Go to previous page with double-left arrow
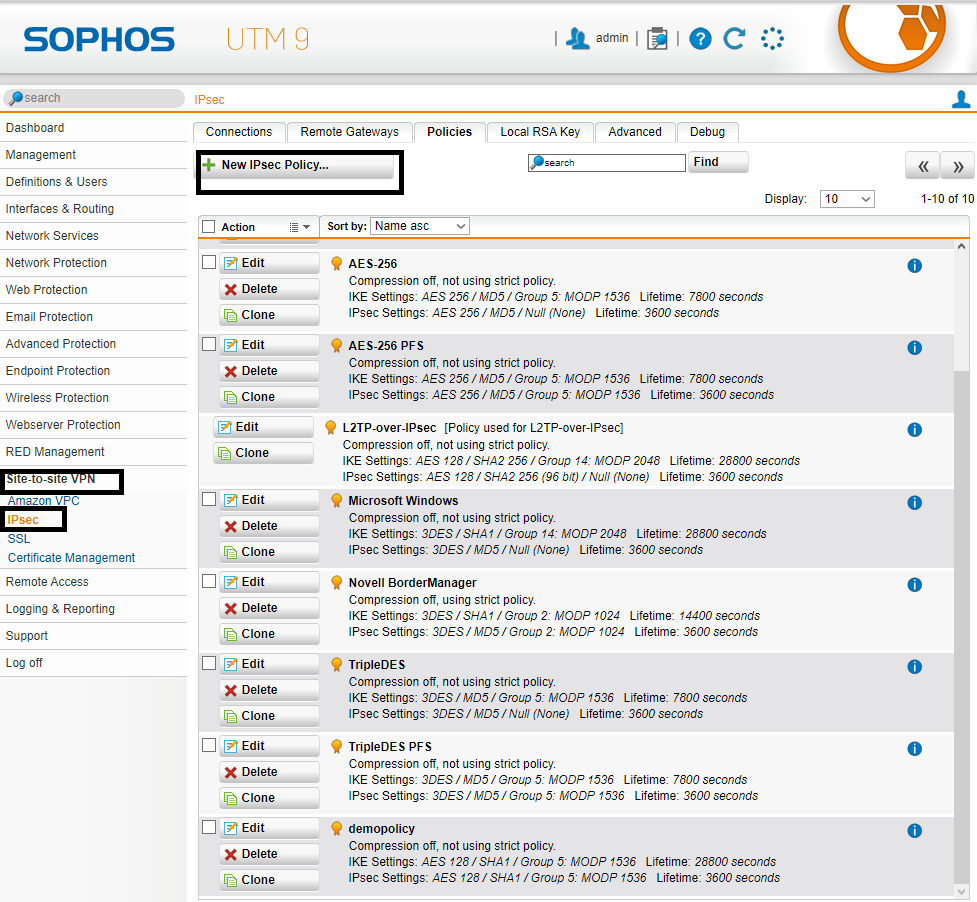 point(923,166)
